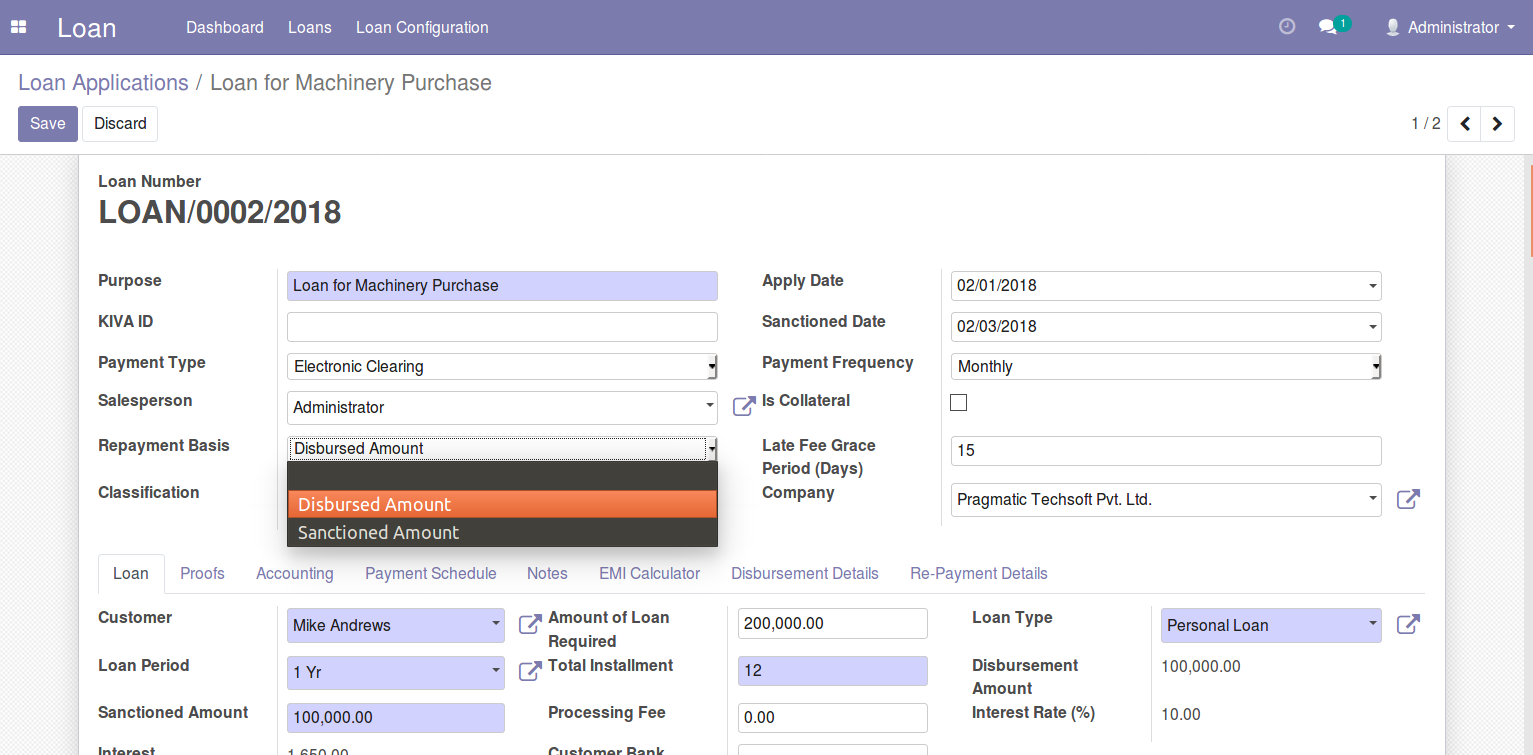Click the LOAN/0002/2018 number heading

(x=220, y=213)
